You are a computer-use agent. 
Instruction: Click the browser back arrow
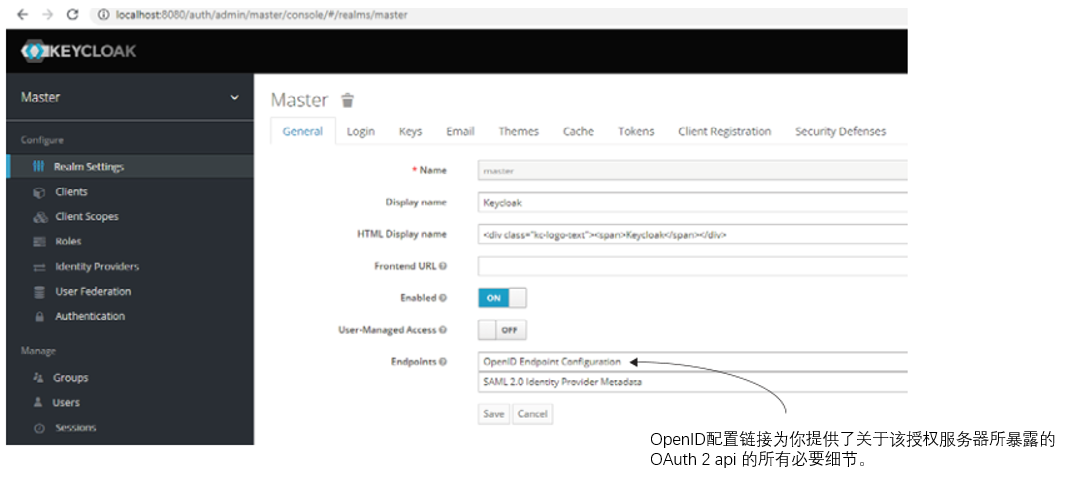pos(22,14)
